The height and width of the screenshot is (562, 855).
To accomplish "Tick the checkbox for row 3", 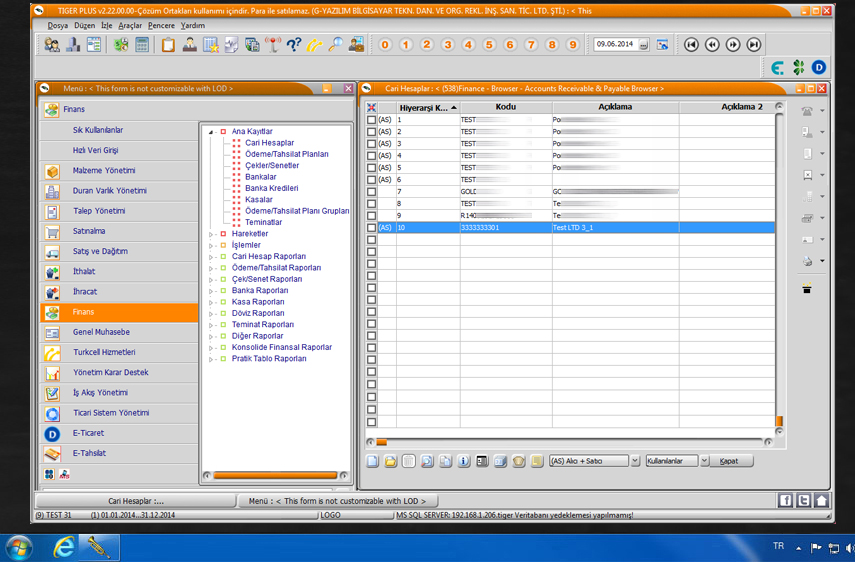I will [x=371, y=143].
